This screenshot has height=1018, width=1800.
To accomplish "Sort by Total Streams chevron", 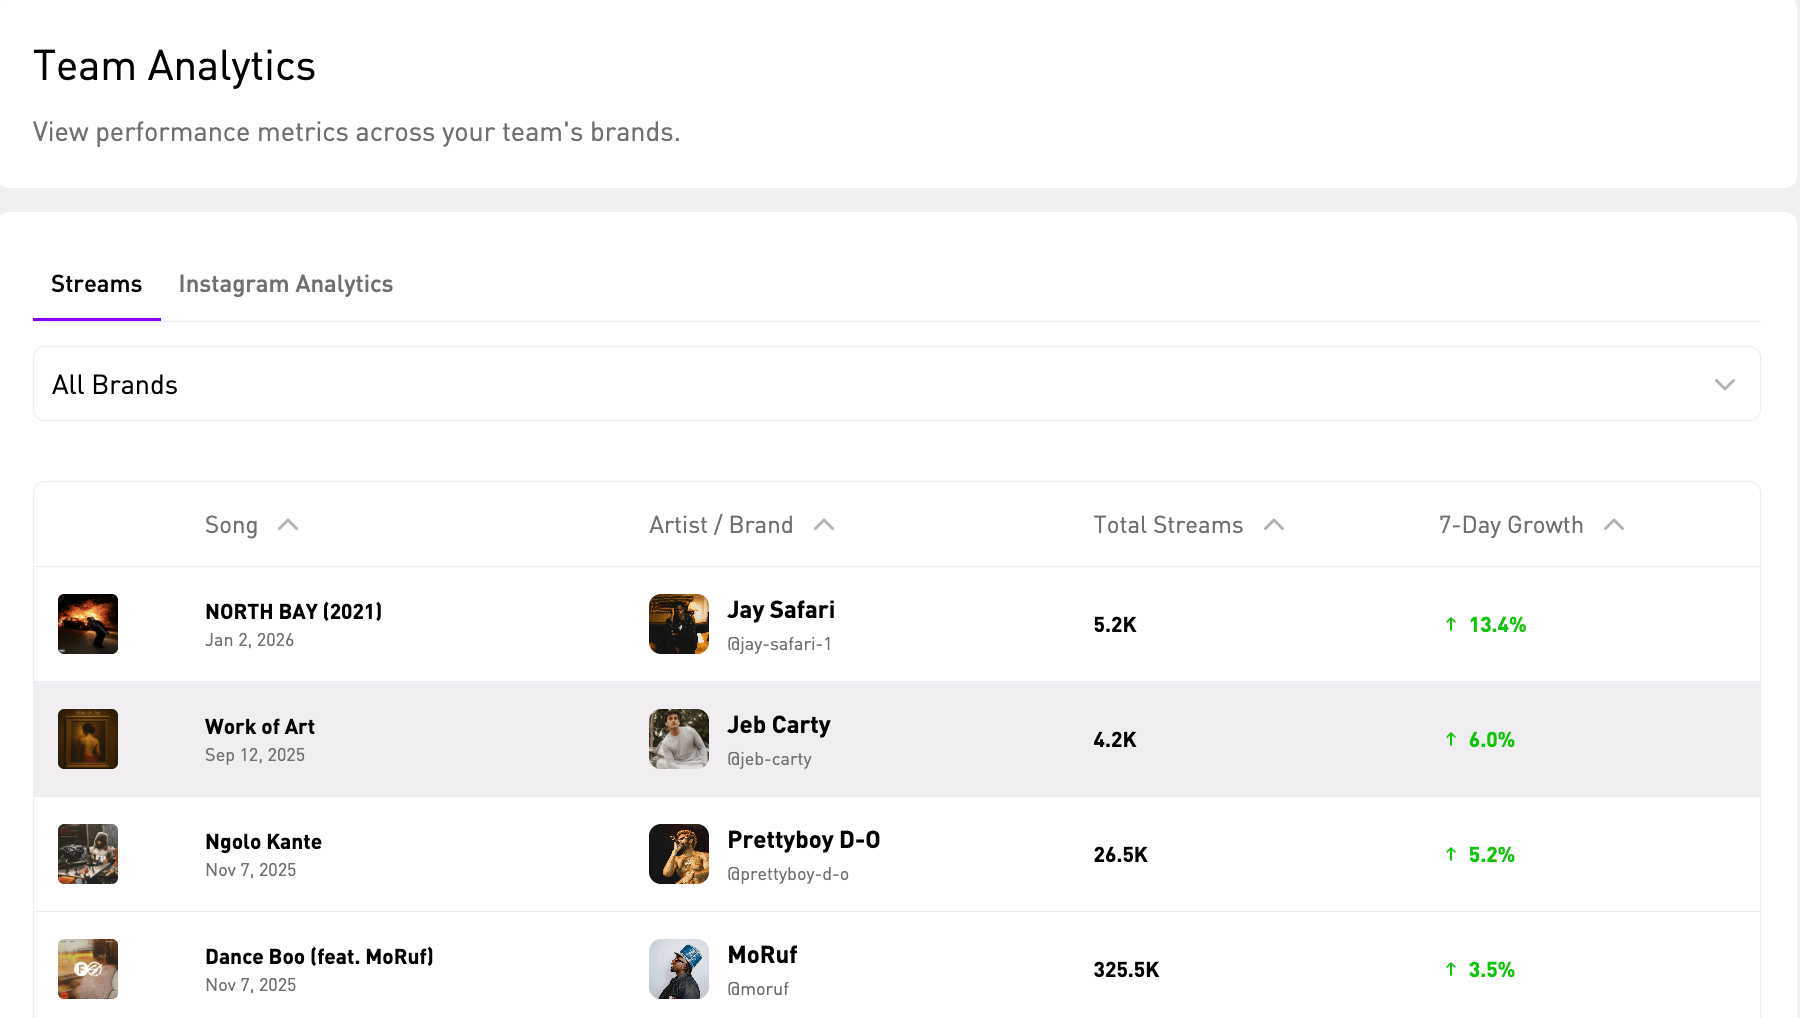I will (1274, 525).
